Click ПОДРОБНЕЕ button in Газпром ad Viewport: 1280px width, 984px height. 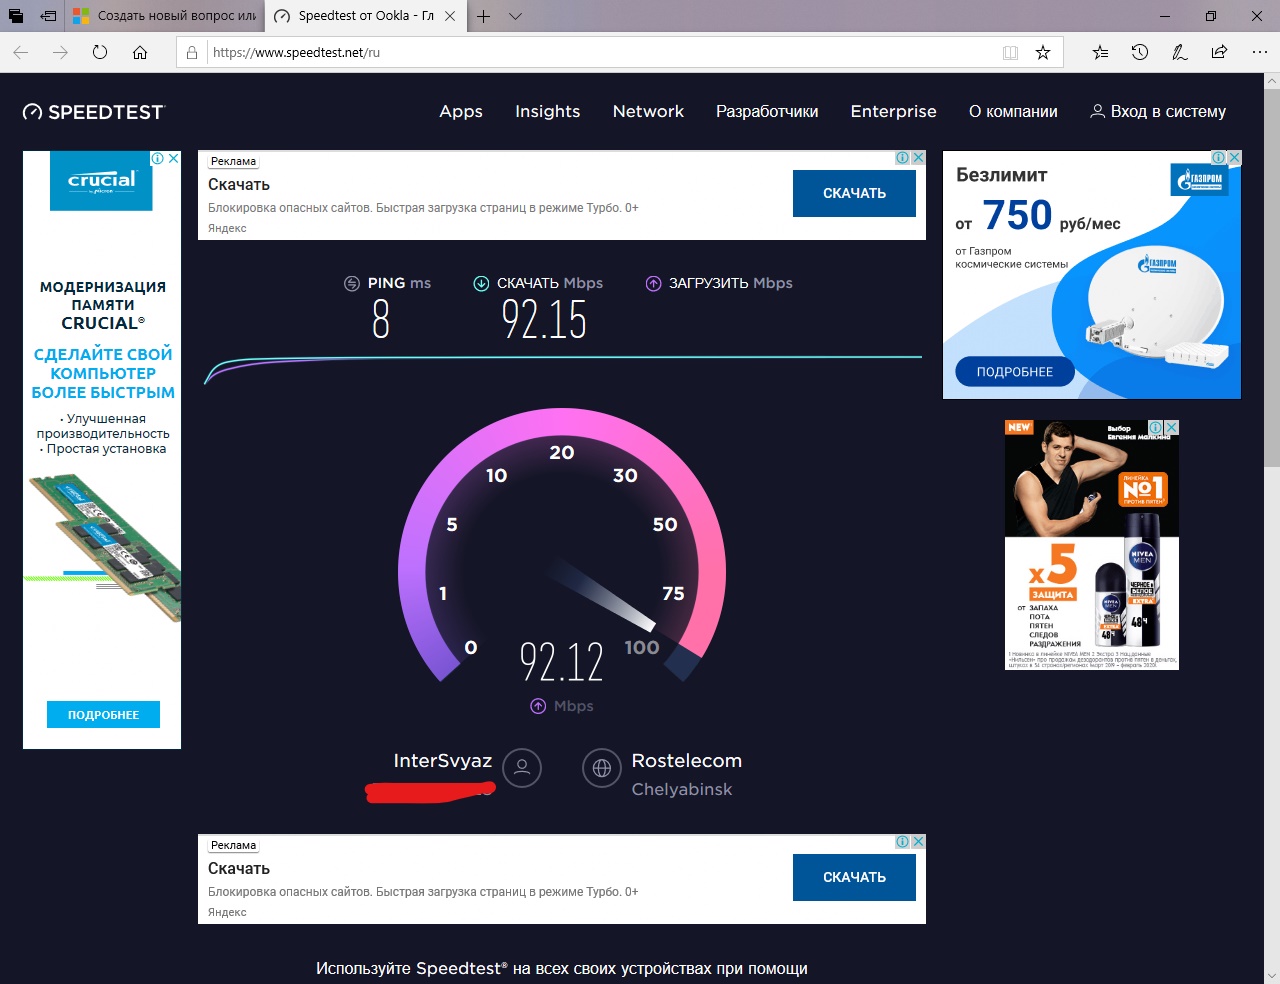1015,372
